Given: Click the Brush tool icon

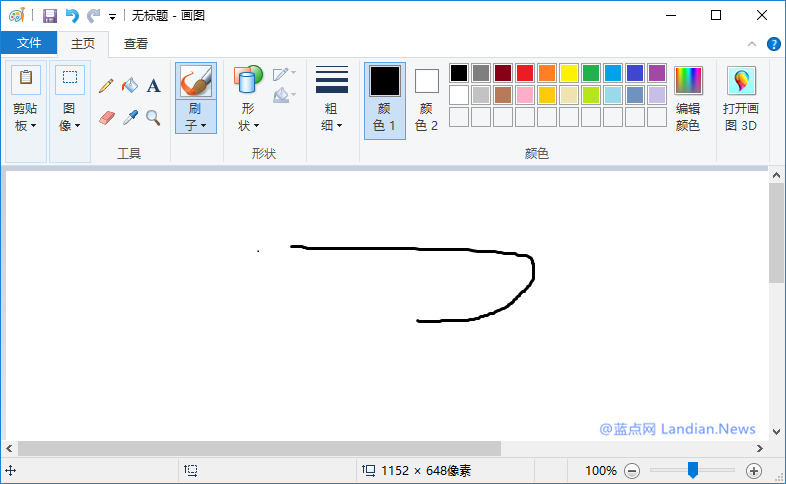Looking at the screenshot, I should (196, 81).
